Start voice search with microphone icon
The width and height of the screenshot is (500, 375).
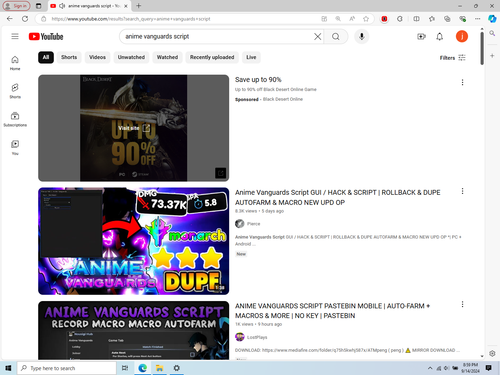pyautogui.click(x=361, y=36)
